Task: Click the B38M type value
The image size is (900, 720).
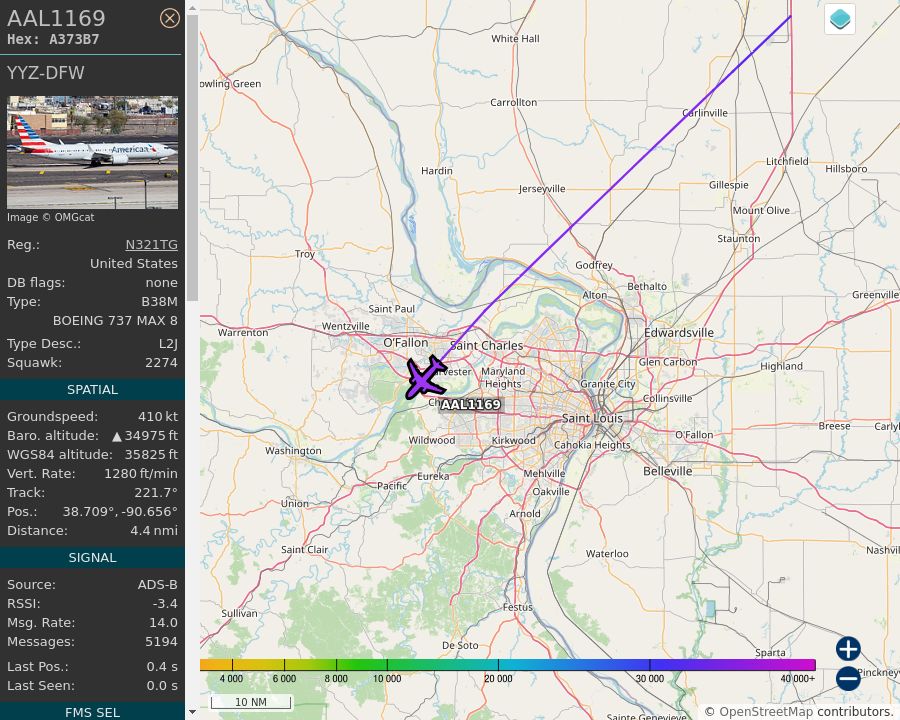Action: tap(160, 301)
